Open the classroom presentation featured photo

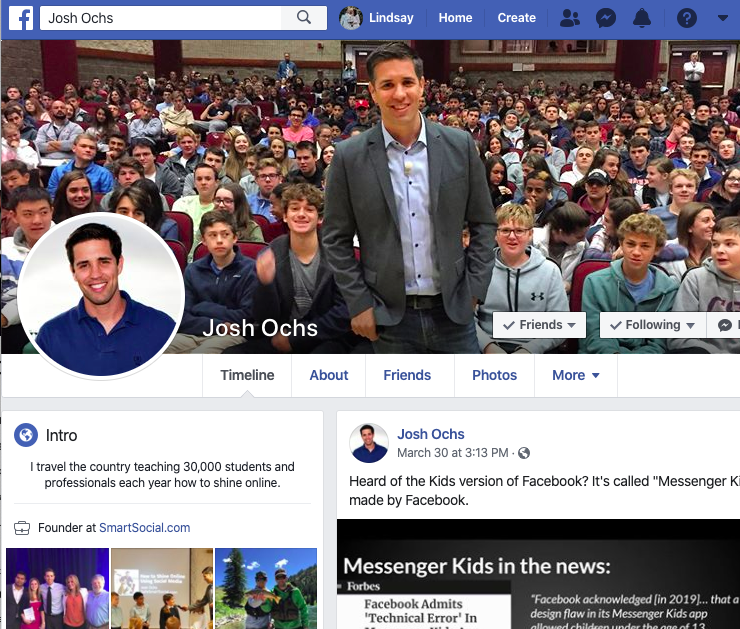[x=162, y=588]
